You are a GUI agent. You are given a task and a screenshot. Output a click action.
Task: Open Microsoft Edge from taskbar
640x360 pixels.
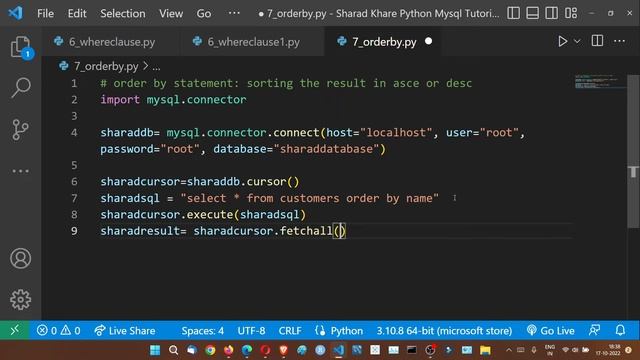click(247, 350)
